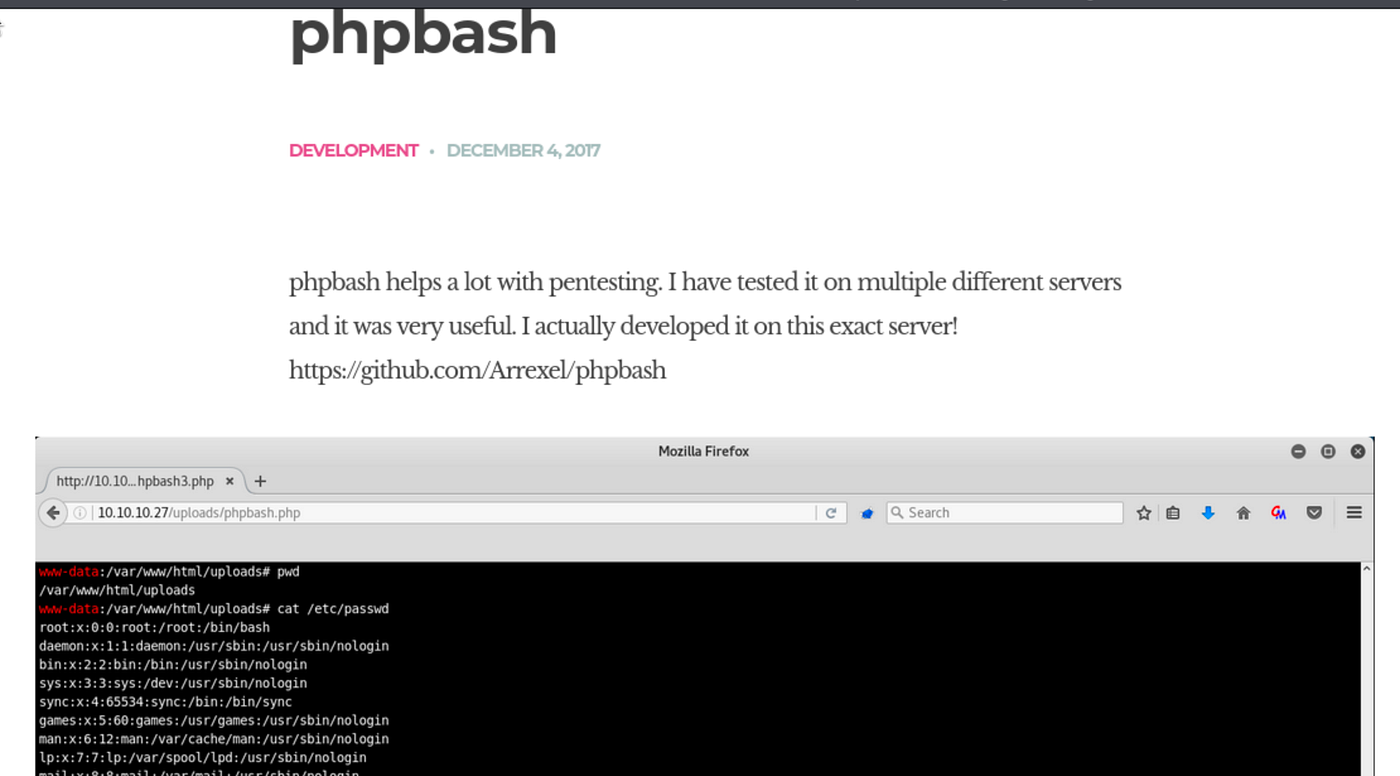Open a new tab with the plus button

pyautogui.click(x=260, y=481)
